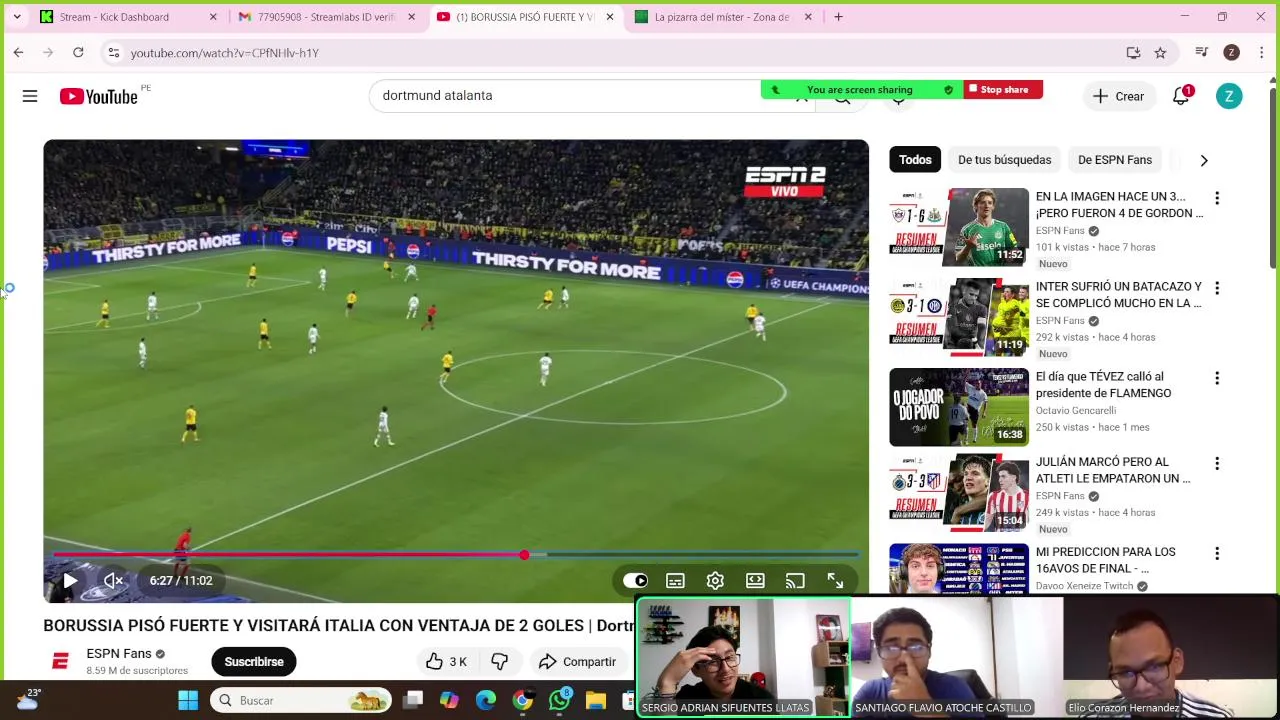Screen dimensions: 1280x720
Task: Show more filter chips with right arrow
Action: 1204,160
